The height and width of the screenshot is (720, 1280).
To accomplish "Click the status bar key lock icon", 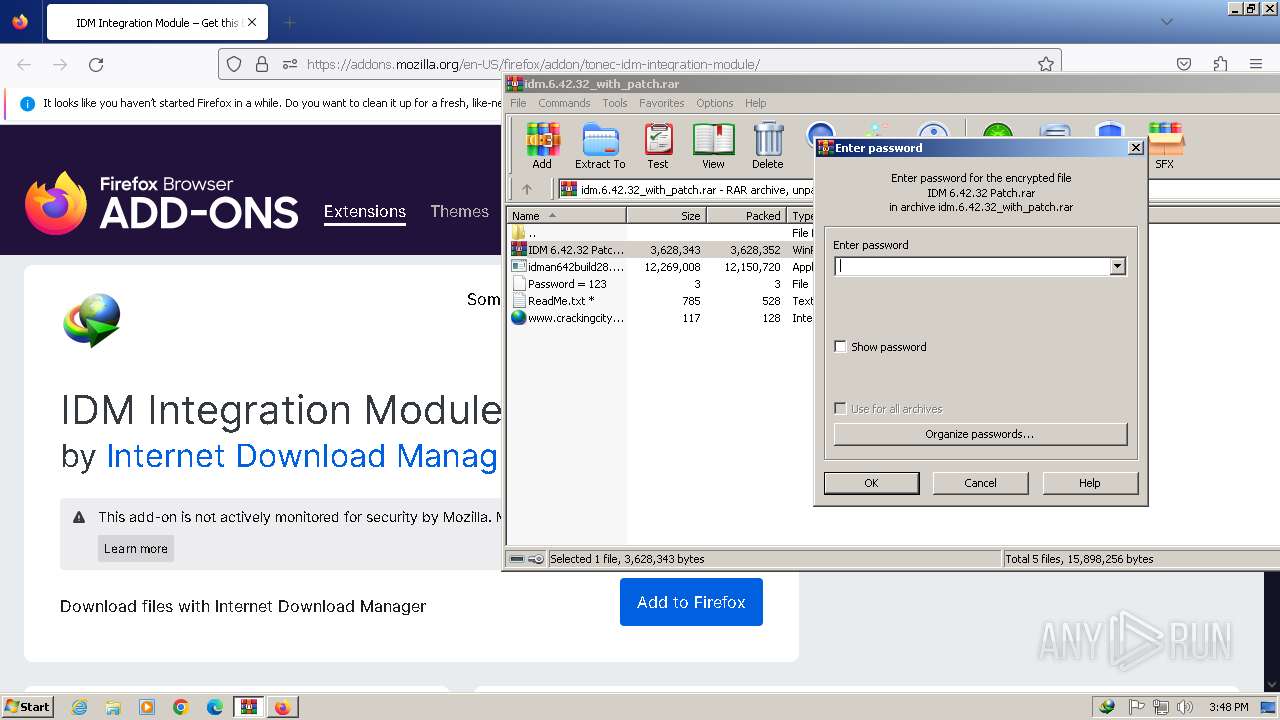I will click(x=535, y=559).
